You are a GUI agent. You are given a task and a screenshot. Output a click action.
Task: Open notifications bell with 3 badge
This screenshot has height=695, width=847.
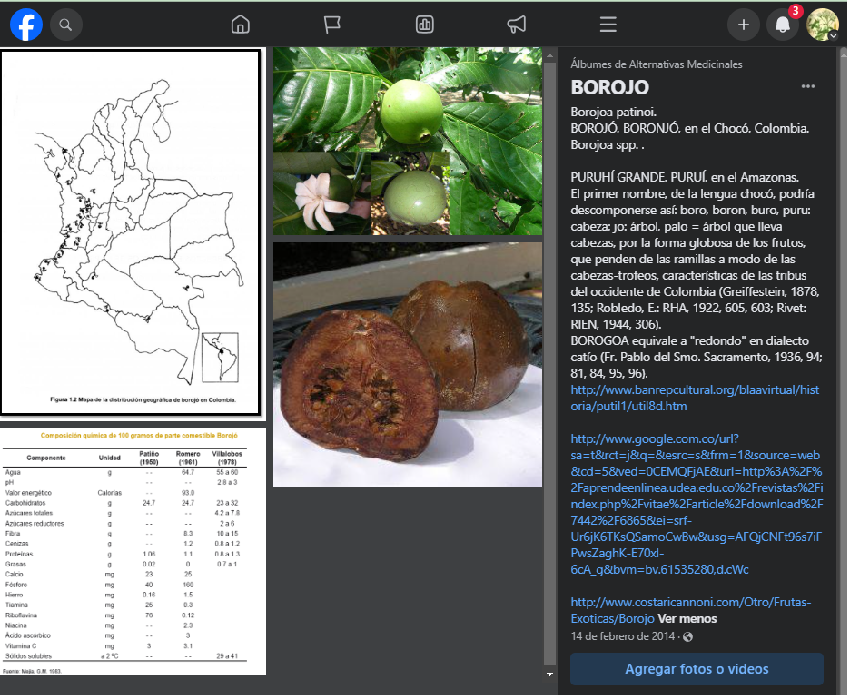tap(783, 25)
